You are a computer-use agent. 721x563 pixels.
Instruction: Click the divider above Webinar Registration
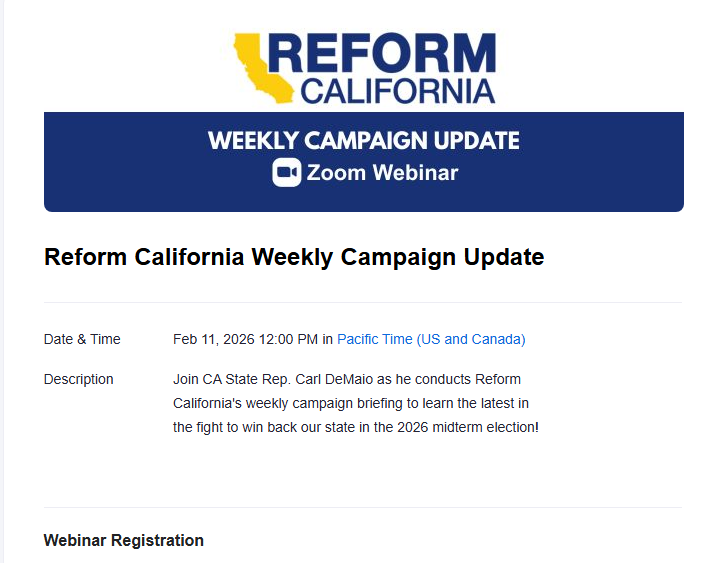pyautogui.click(x=363, y=507)
